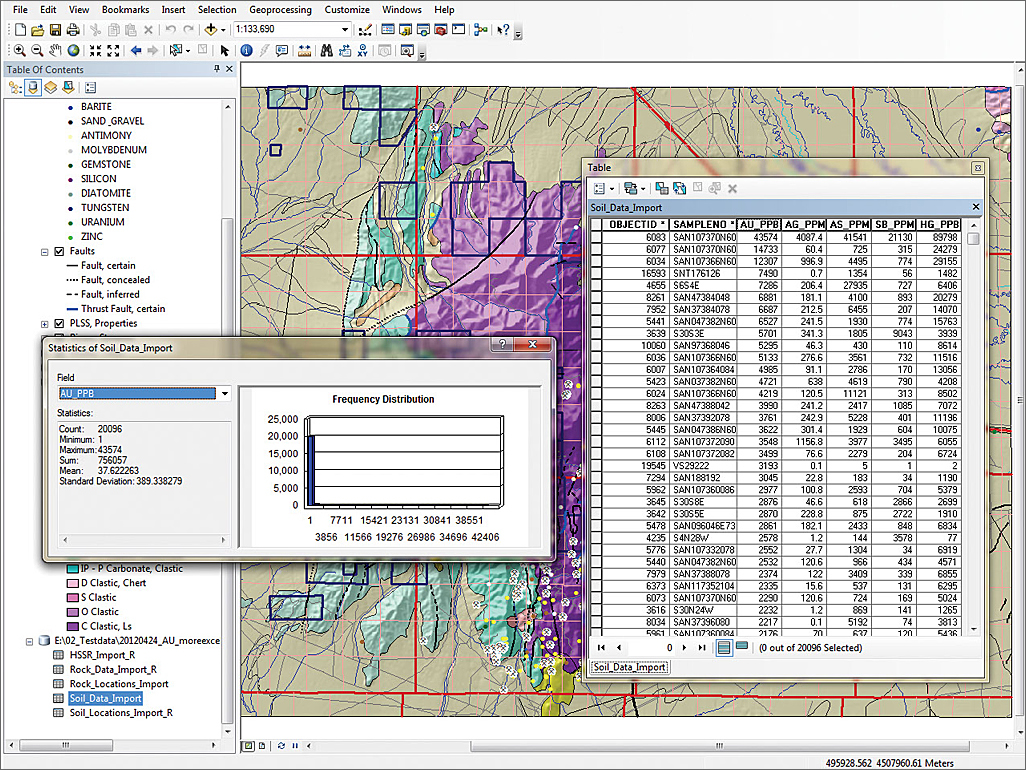Click the C Clastic, Ls purple swatch
Viewport: 1026px width, 770px height.
(x=72, y=626)
